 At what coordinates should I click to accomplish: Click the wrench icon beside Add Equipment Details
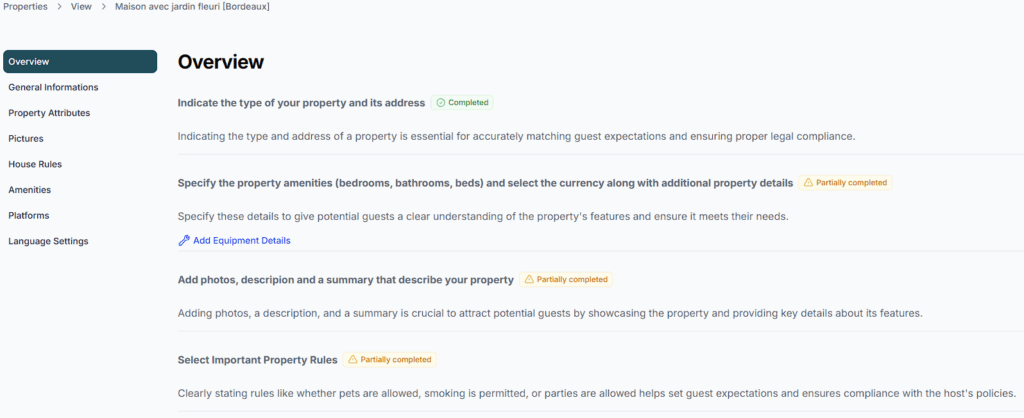pos(184,241)
